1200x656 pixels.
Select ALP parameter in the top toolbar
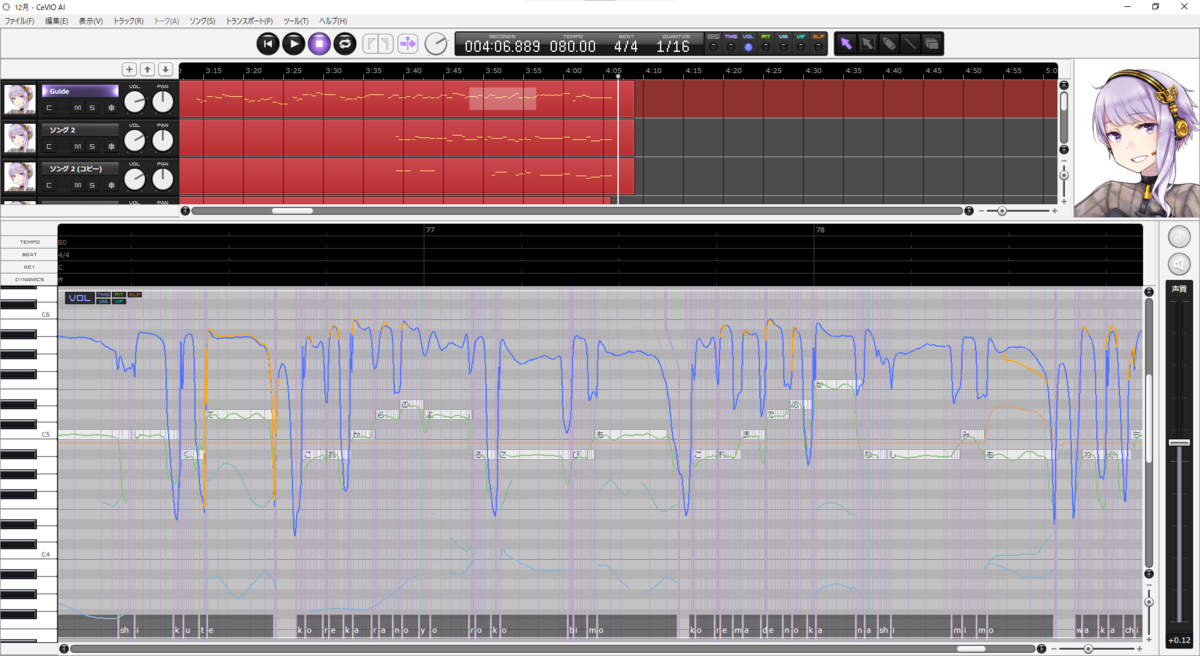pyautogui.click(x=818, y=43)
